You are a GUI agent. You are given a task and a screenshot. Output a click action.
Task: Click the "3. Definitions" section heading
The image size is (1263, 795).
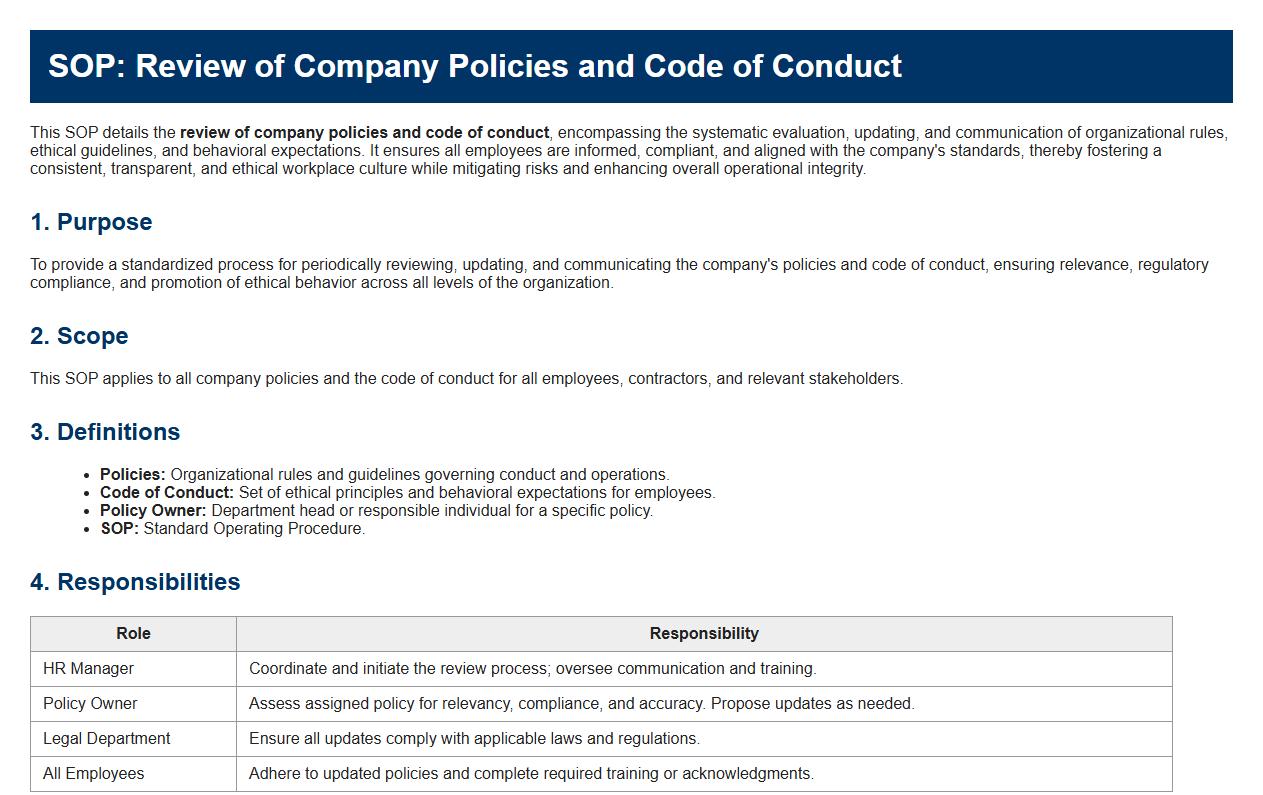point(105,432)
